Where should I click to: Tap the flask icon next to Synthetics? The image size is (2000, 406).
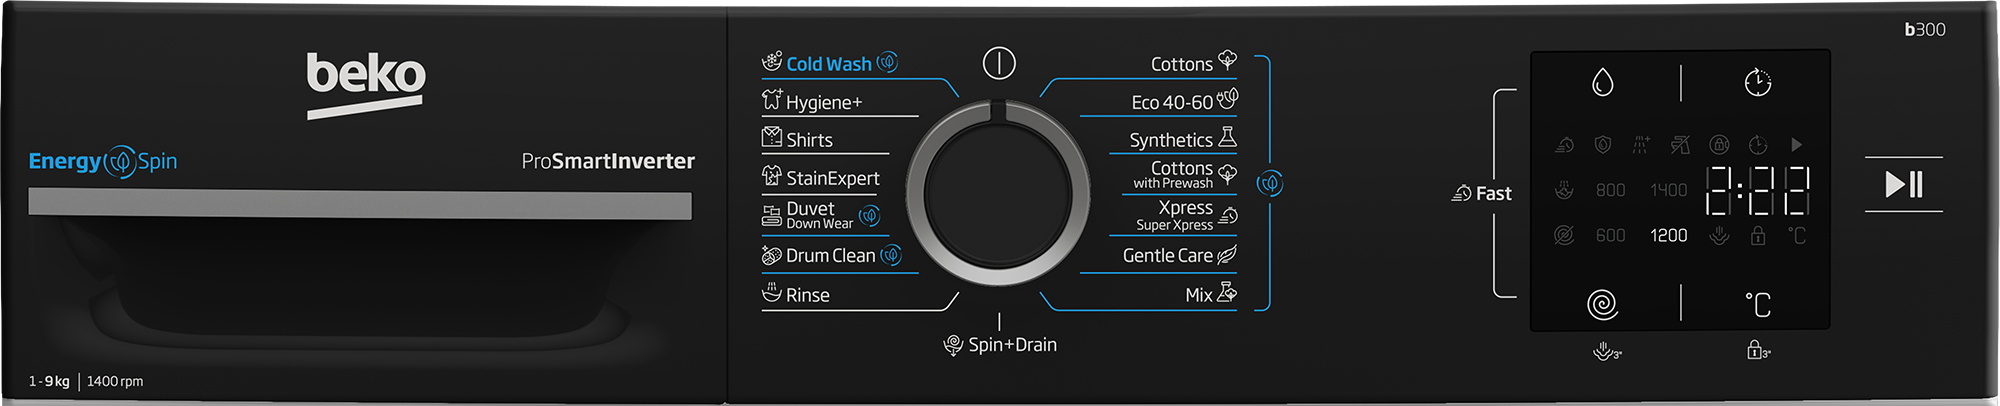pos(1228,137)
